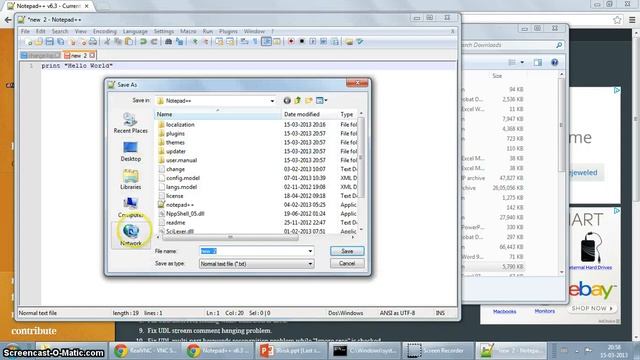
Task: Click the PowerPoint taskbar button
Action: (x=292, y=351)
